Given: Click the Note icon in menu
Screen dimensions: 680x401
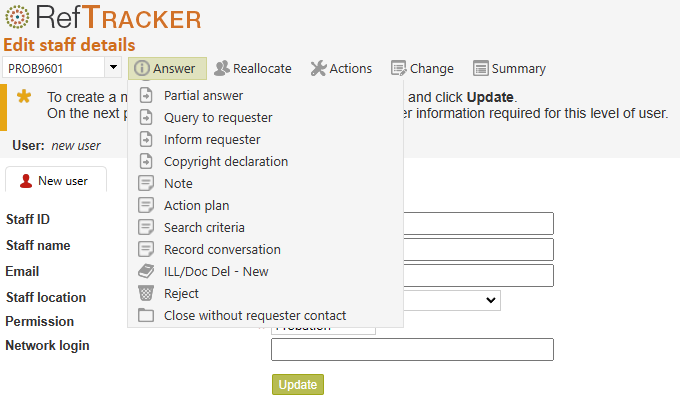Looking at the screenshot, I should [x=146, y=183].
